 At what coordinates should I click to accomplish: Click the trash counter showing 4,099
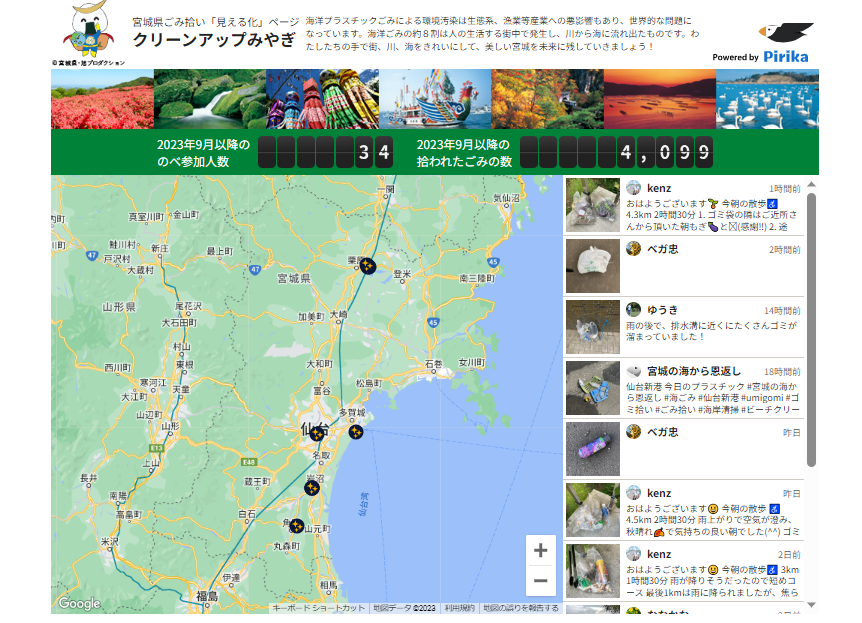(616, 152)
